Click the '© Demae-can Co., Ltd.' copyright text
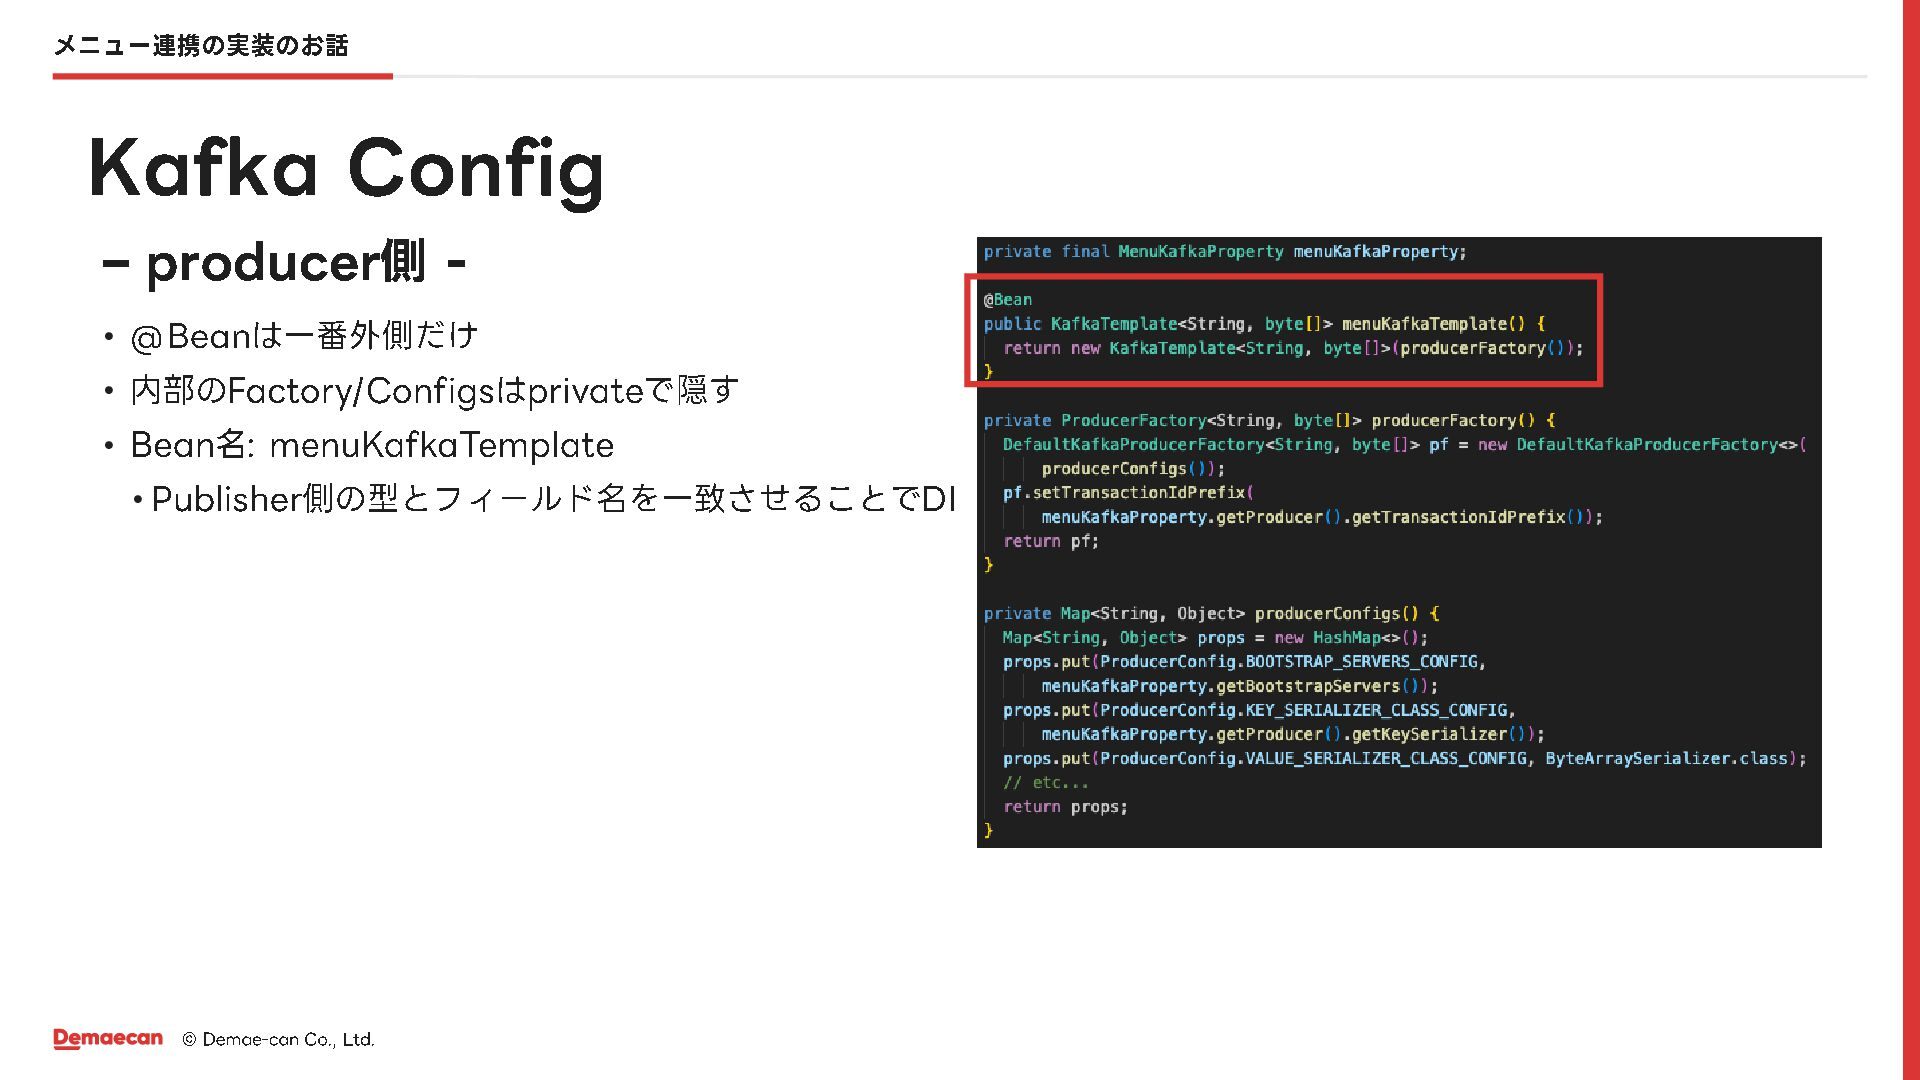The height and width of the screenshot is (1080, 1920). (x=278, y=1040)
